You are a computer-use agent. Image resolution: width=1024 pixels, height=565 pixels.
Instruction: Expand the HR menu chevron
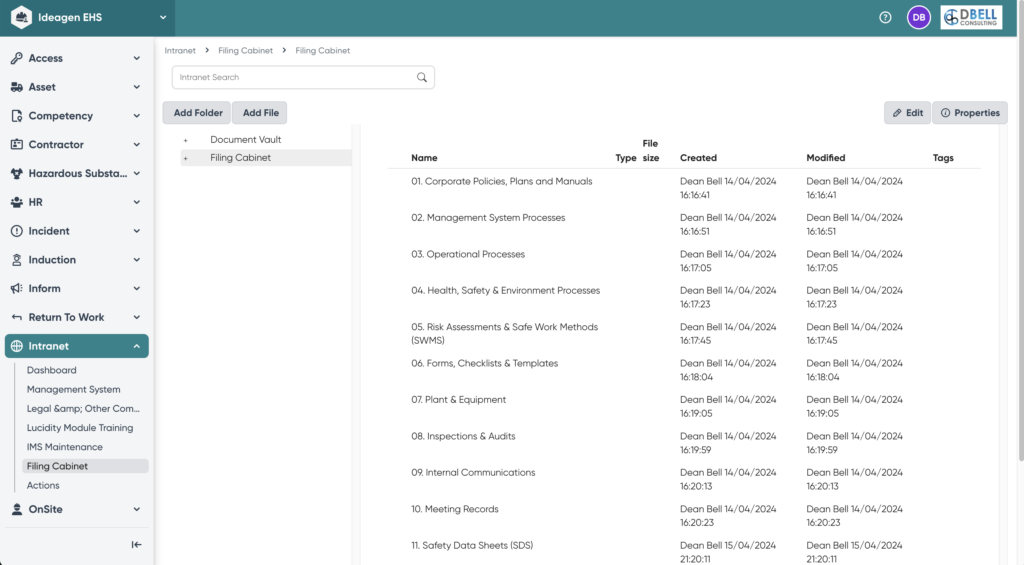click(x=136, y=202)
